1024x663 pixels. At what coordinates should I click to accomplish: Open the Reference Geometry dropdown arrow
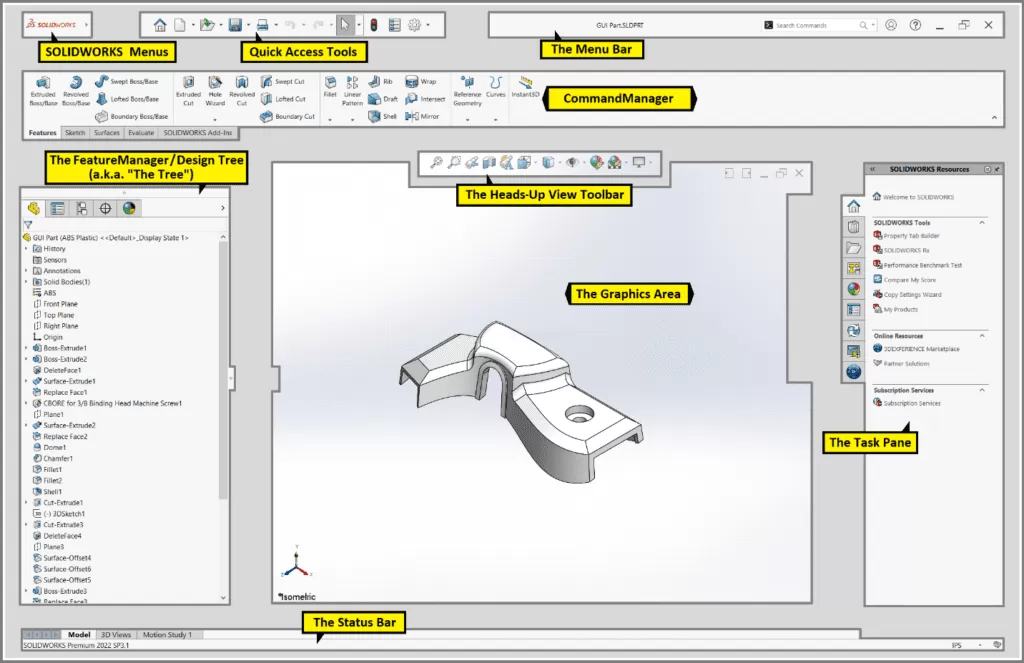click(x=468, y=120)
